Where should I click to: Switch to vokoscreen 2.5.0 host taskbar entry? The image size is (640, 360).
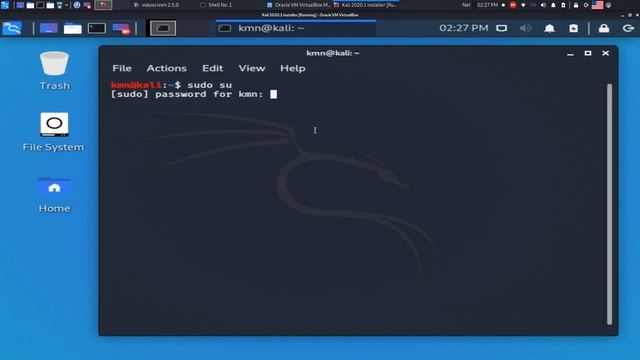coord(156,5)
